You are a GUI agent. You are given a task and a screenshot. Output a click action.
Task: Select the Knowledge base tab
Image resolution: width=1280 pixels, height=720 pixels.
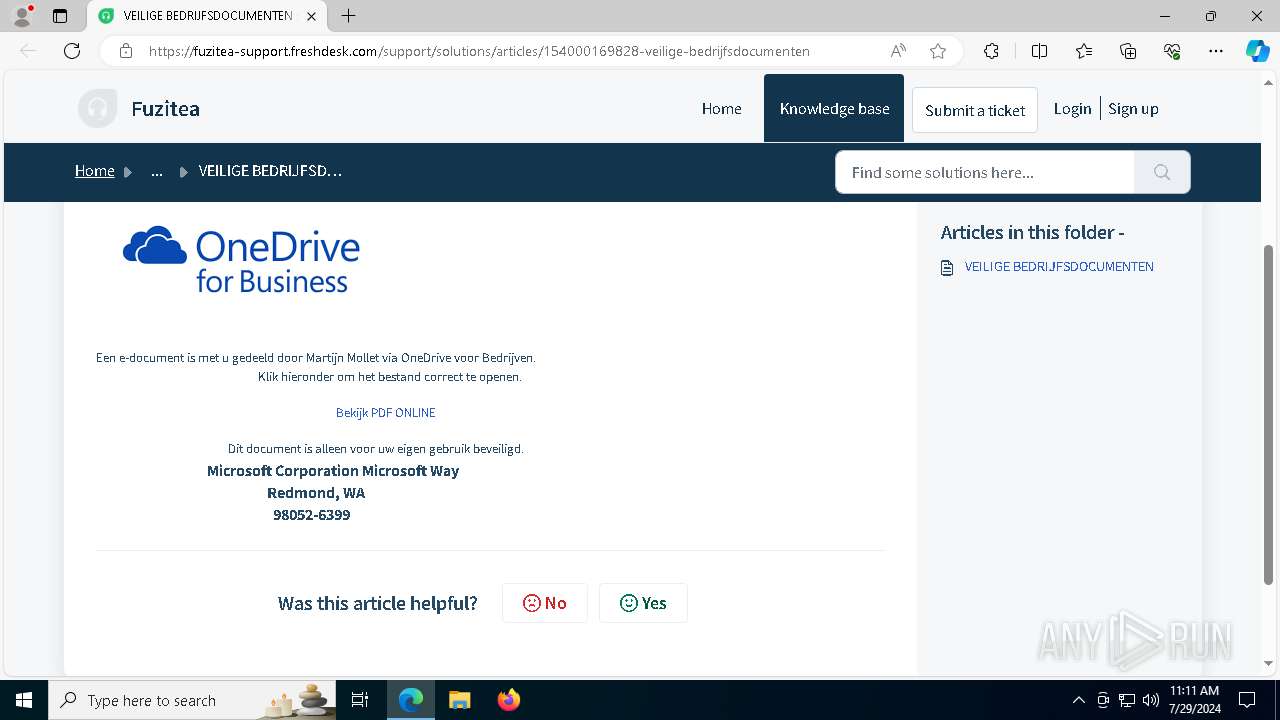(834, 108)
